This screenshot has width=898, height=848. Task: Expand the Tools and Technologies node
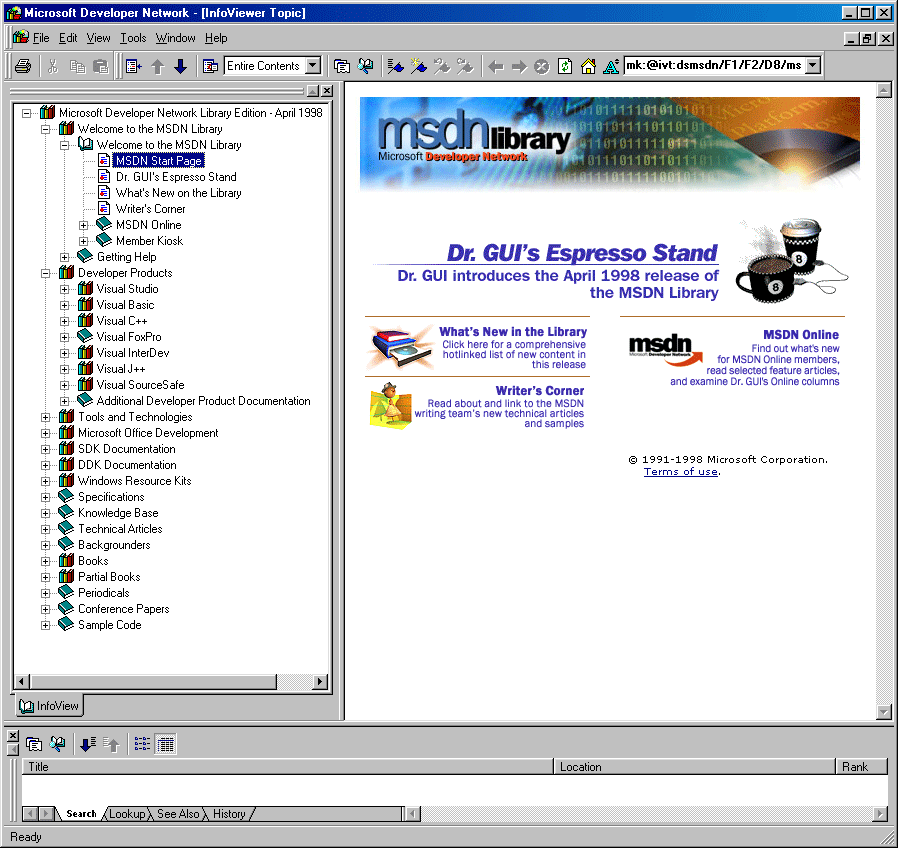pyautogui.click(x=45, y=417)
